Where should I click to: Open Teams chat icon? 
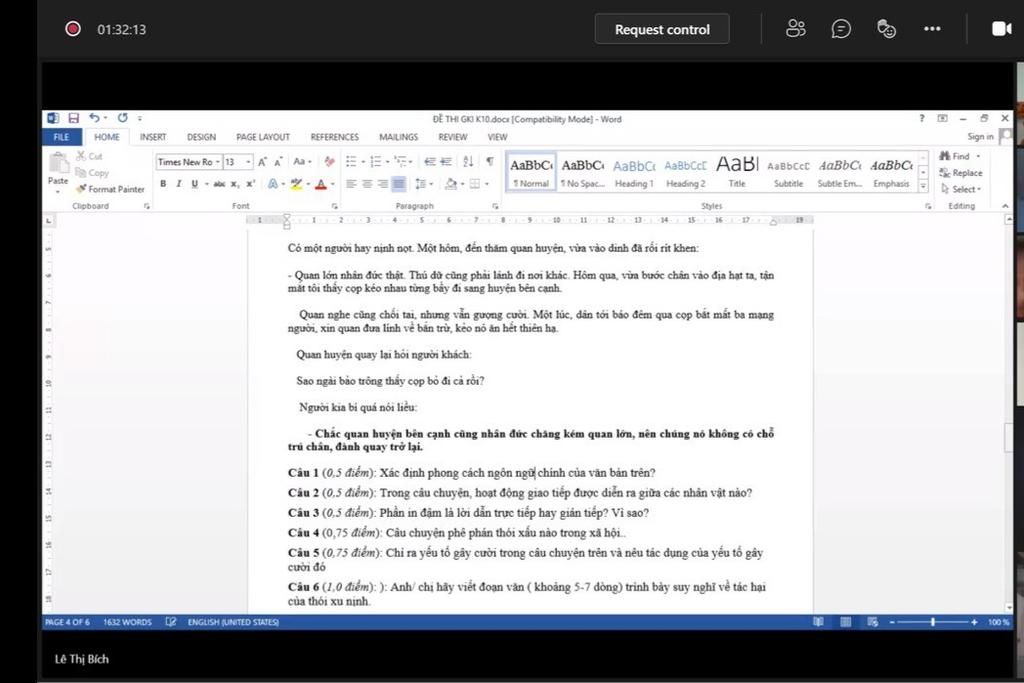pos(841,29)
